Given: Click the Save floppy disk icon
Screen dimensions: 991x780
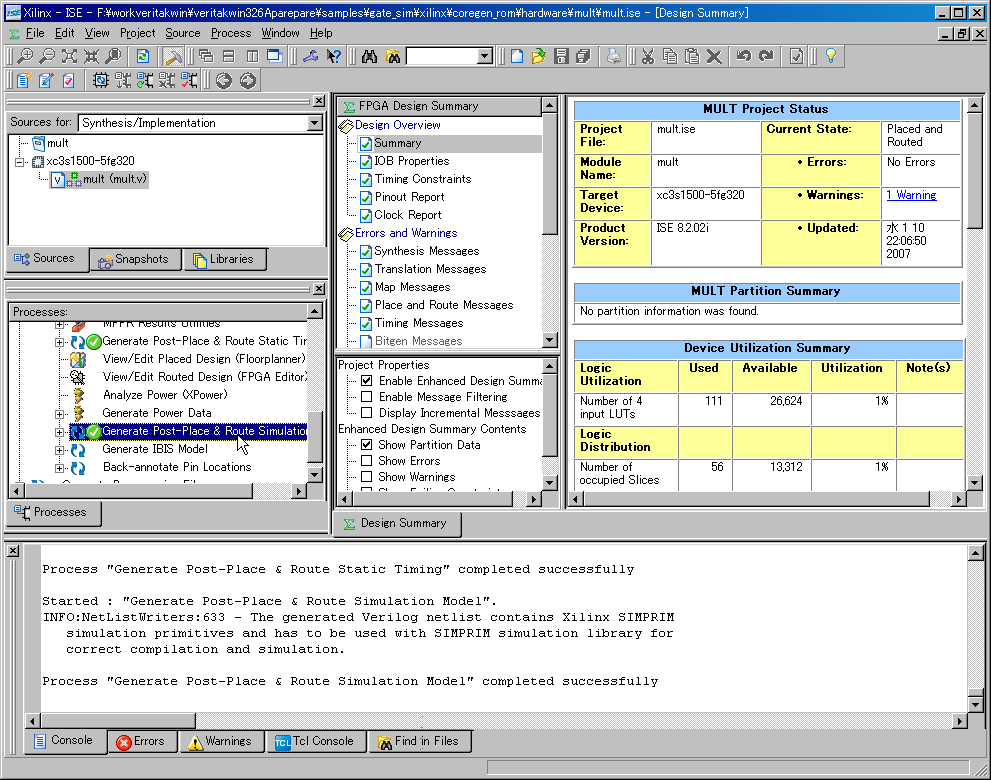Looking at the screenshot, I should pyautogui.click(x=561, y=56).
